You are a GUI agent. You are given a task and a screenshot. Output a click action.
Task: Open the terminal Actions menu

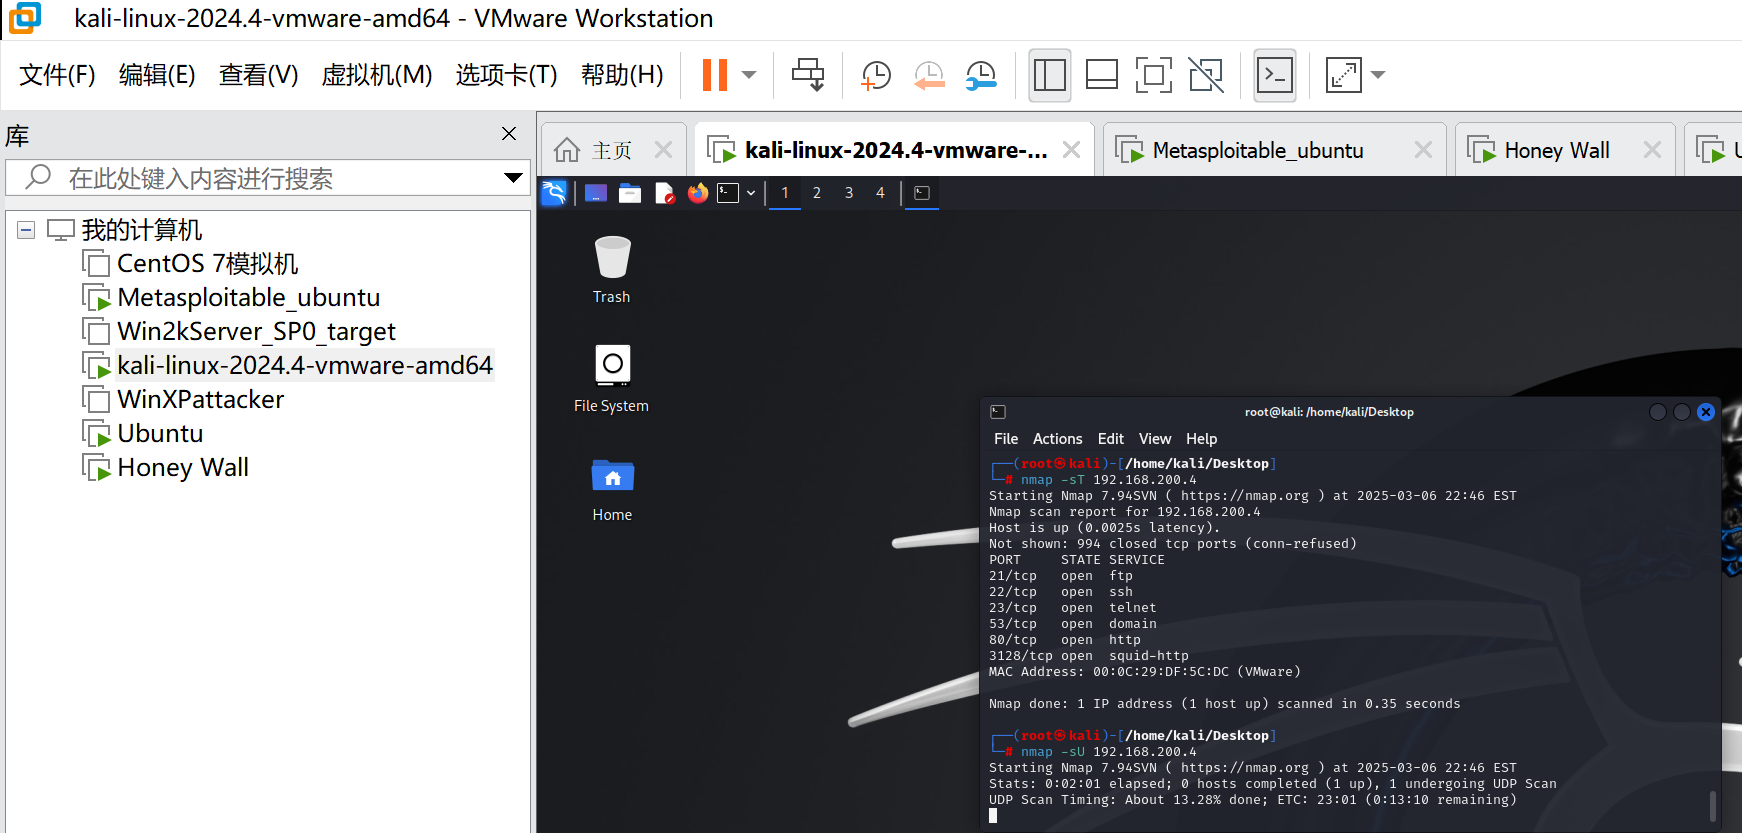(x=1057, y=439)
